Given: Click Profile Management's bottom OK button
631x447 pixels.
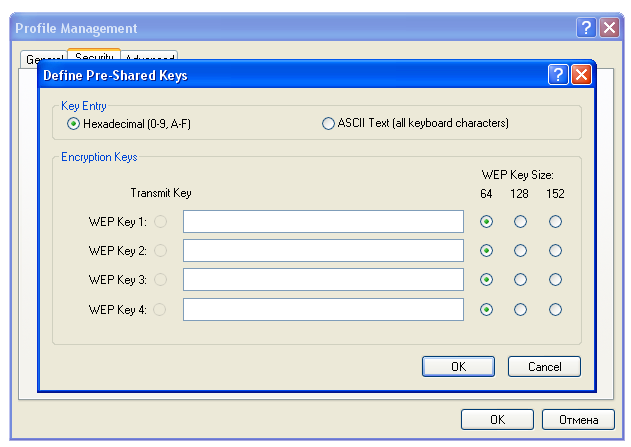Looking at the screenshot, I should tap(497, 419).
